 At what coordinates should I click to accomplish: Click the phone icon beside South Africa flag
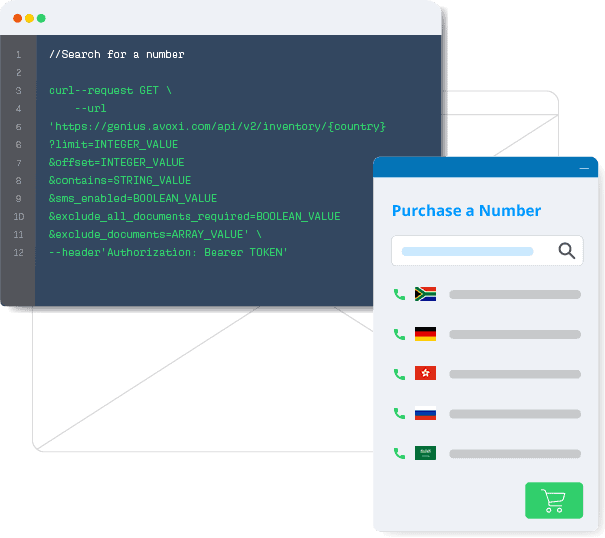coord(400,294)
